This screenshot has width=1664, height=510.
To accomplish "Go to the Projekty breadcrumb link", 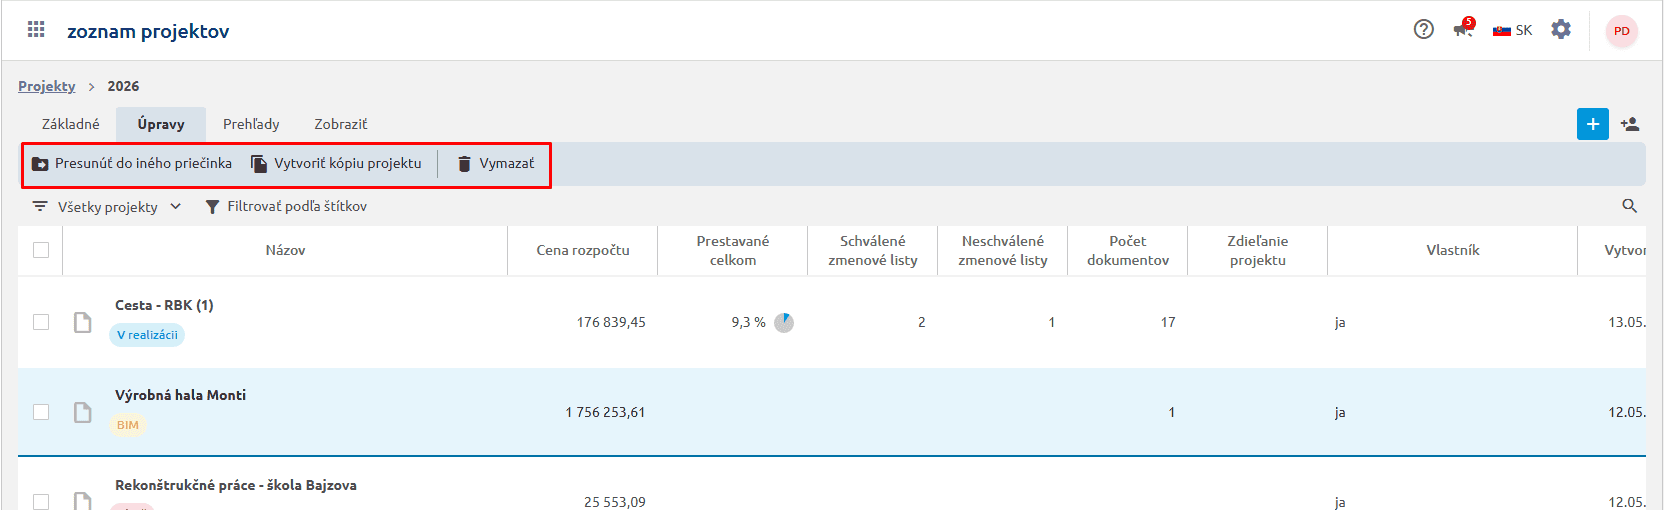I will click(x=47, y=86).
